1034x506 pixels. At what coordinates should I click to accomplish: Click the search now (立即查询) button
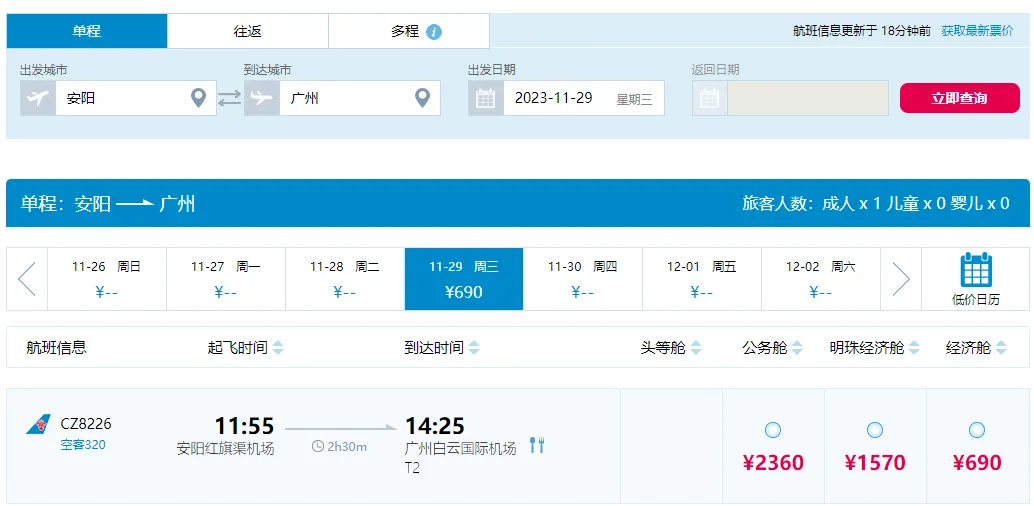point(959,98)
